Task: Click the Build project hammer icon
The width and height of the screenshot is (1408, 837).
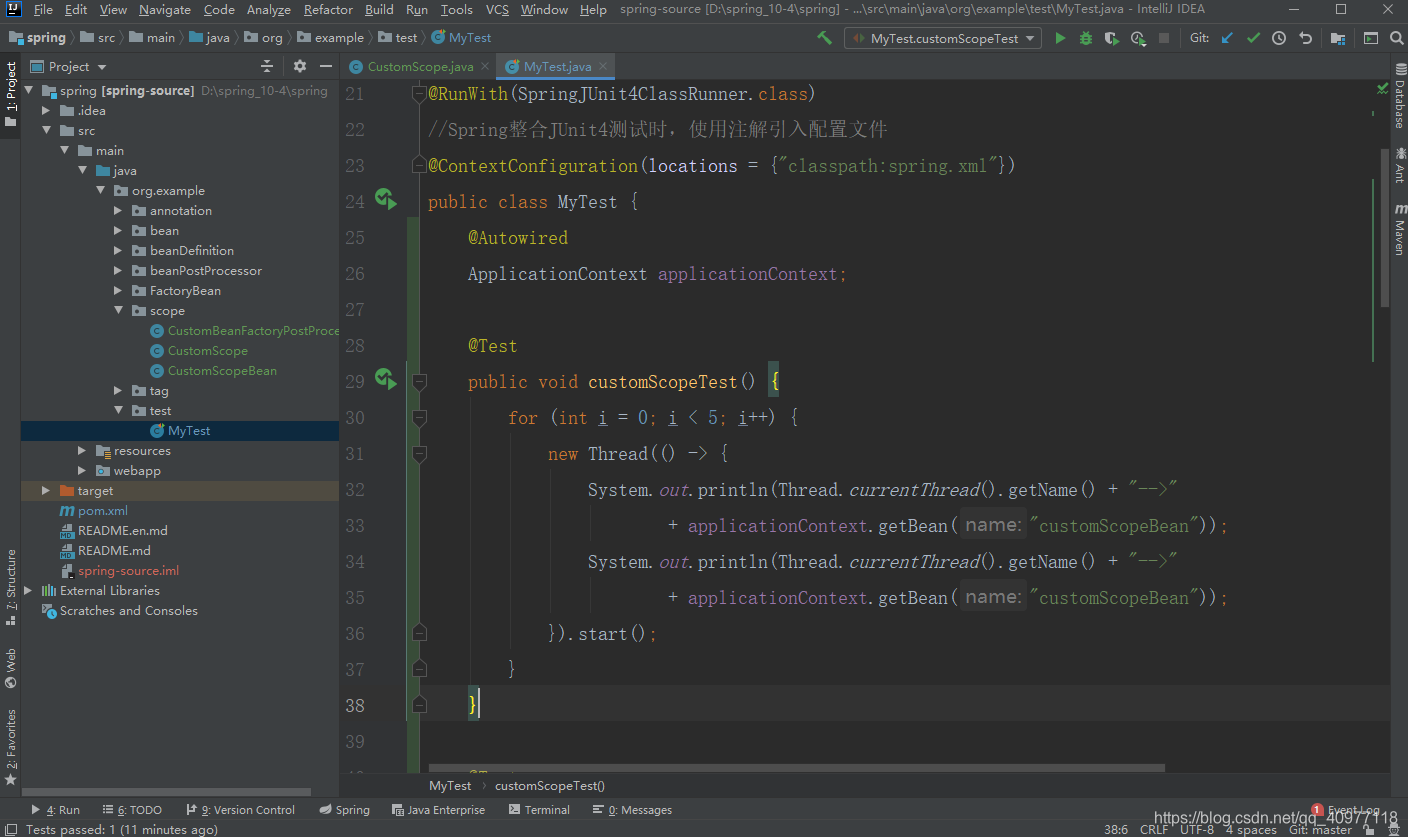Action: tap(824, 38)
